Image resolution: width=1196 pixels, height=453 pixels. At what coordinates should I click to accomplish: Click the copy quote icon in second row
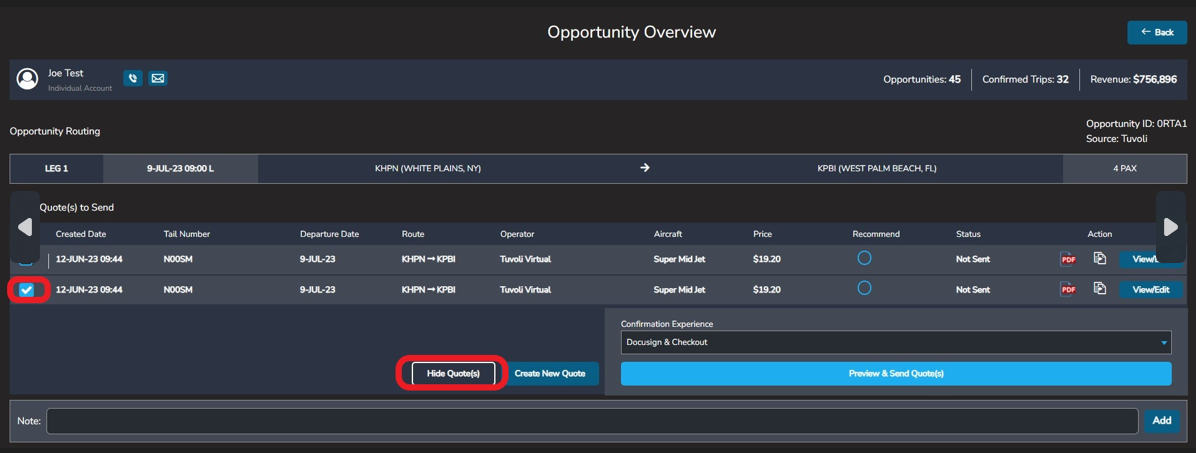click(1099, 289)
